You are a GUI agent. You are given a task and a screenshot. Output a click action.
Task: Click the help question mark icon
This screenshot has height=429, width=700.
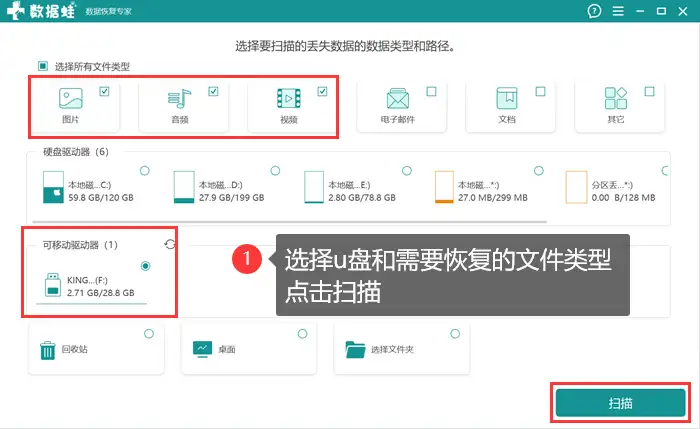pyautogui.click(x=594, y=11)
